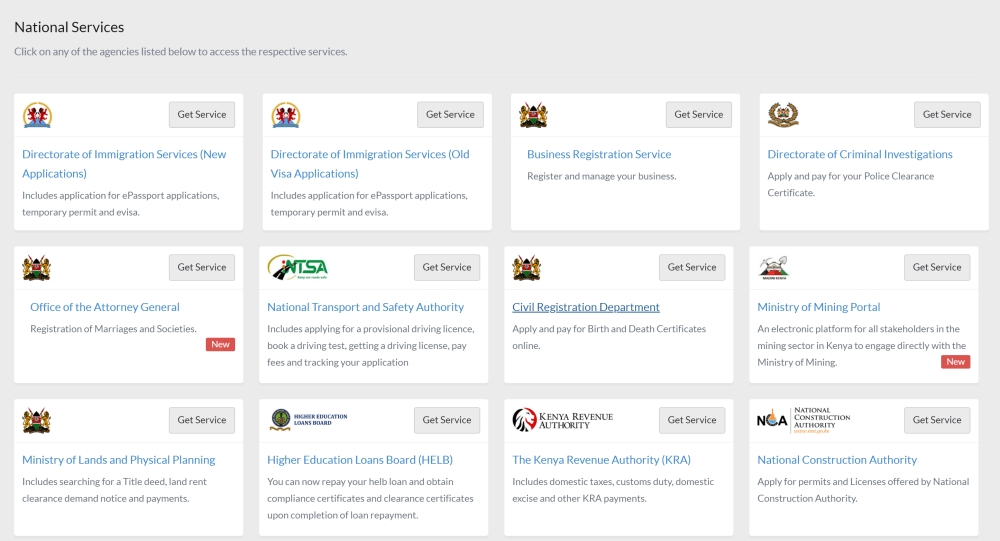
Task: Click the Criminal Investigations emblem
Action: pos(783,115)
